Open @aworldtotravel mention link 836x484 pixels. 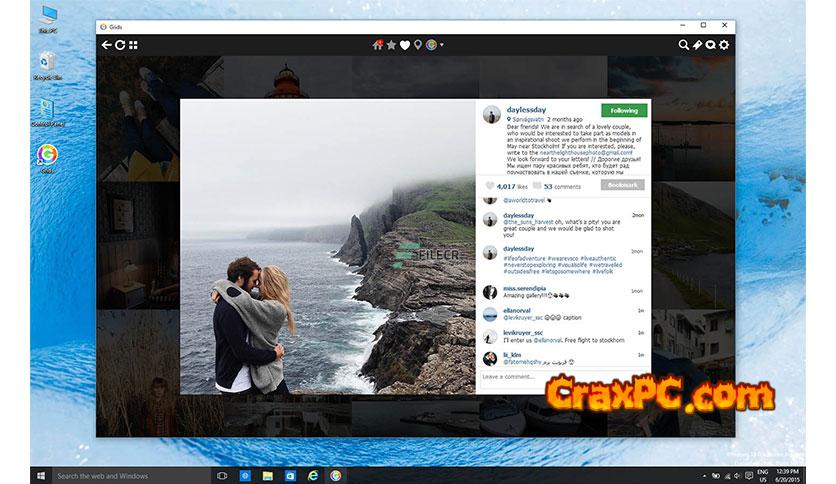pyautogui.click(x=524, y=200)
